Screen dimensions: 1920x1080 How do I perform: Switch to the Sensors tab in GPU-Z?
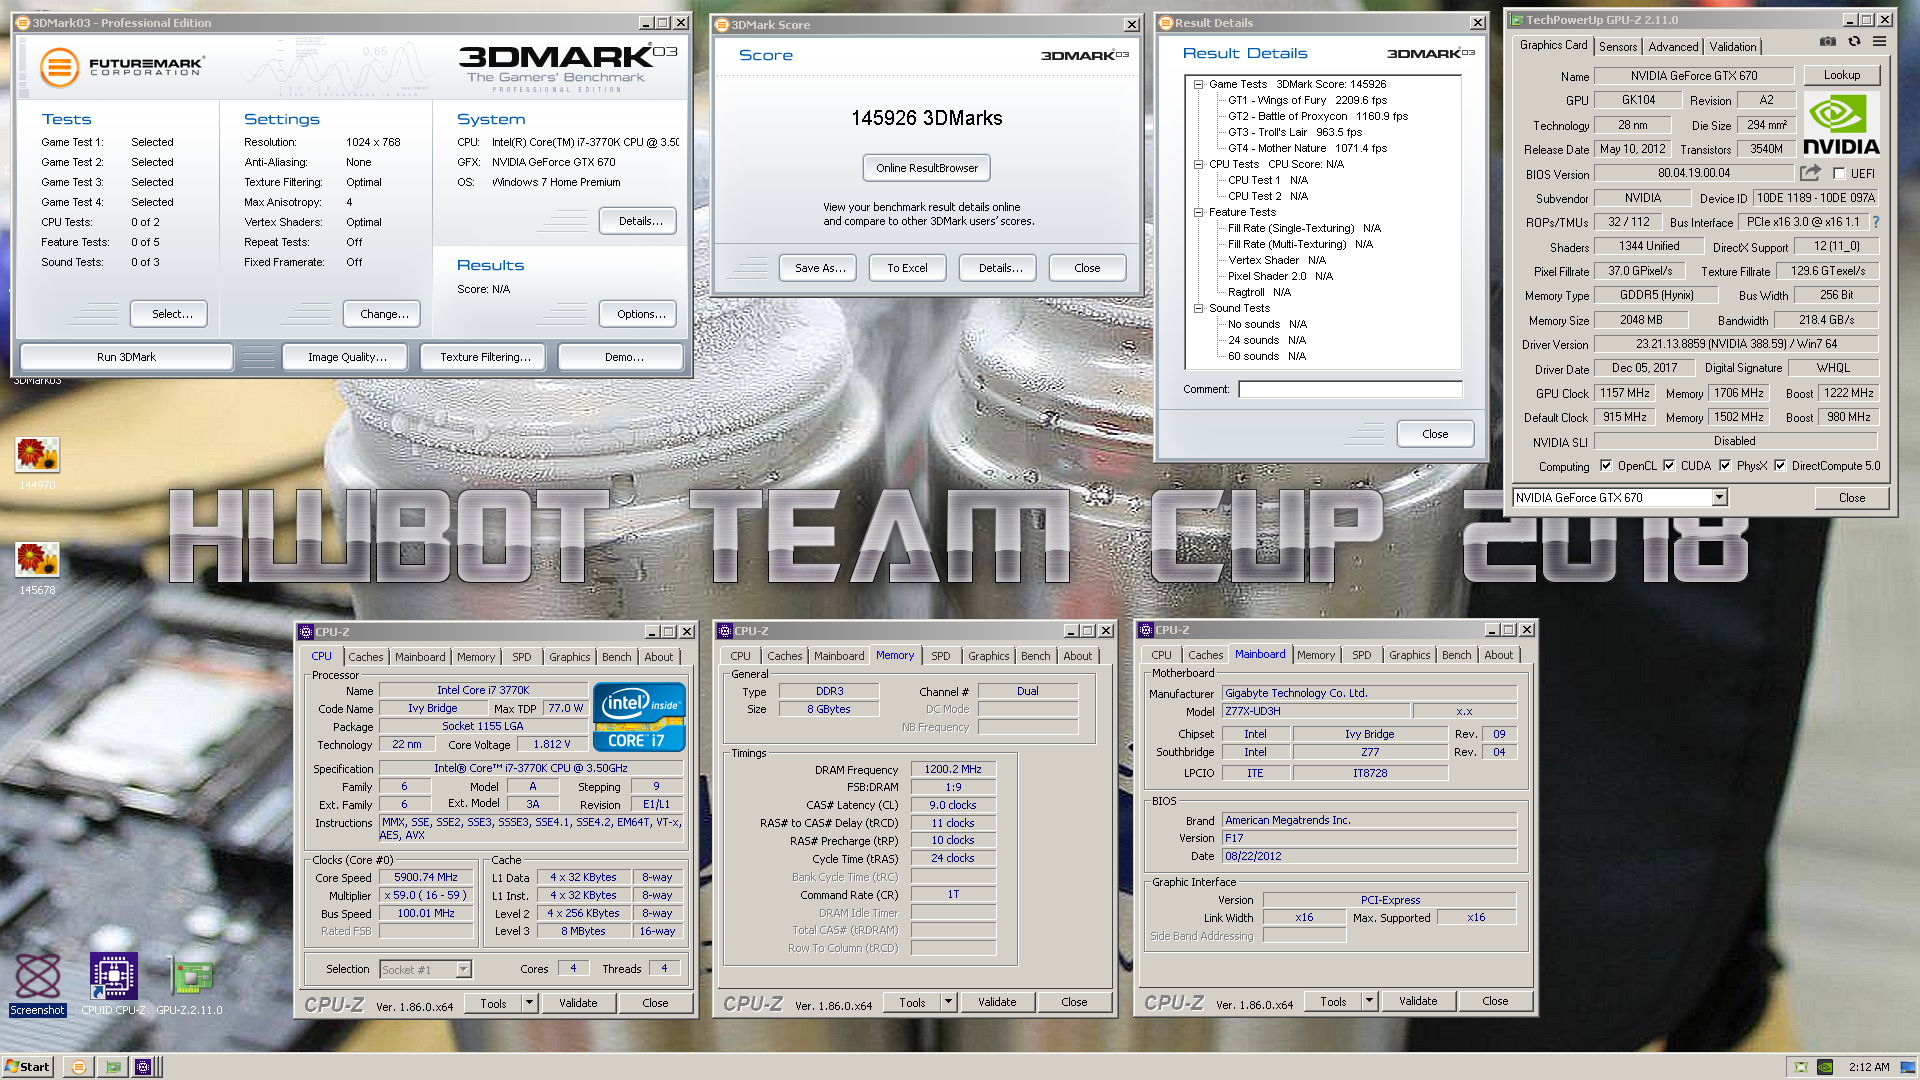tap(1617, 47)
